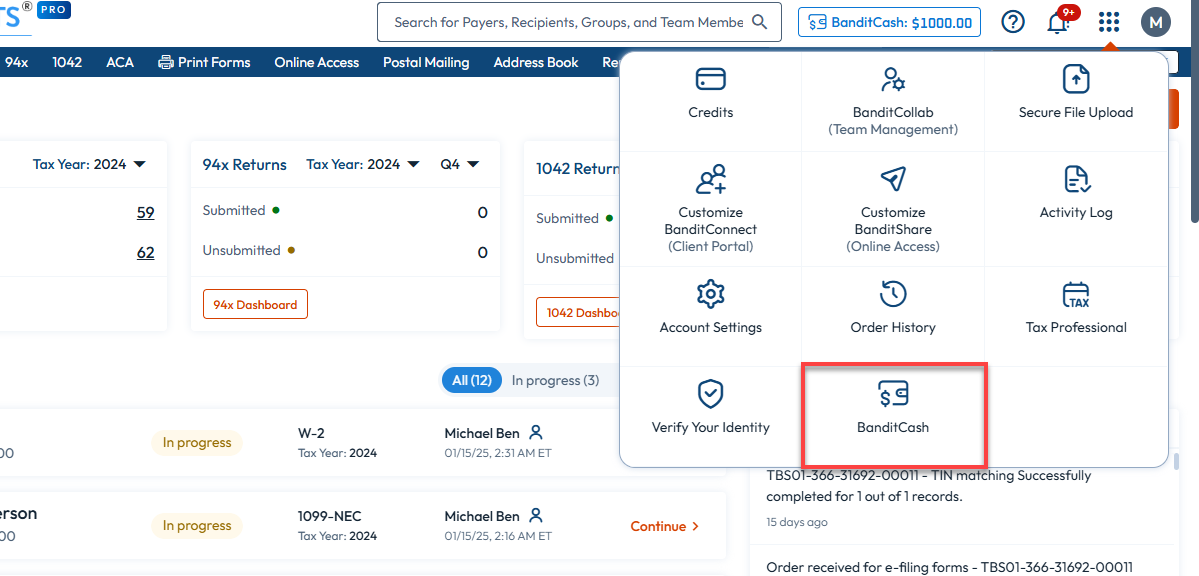
Task: Open the 1042 menu item
Action: click(x=67, y=63)
